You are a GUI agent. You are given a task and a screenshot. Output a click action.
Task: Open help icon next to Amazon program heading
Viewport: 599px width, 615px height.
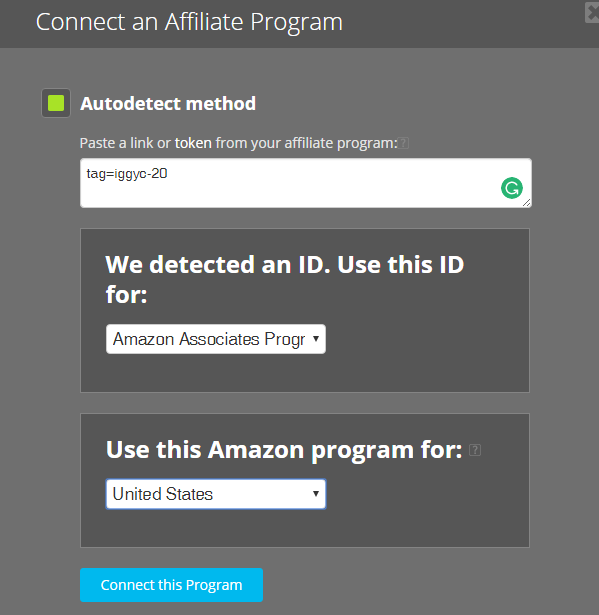[475, 450]
